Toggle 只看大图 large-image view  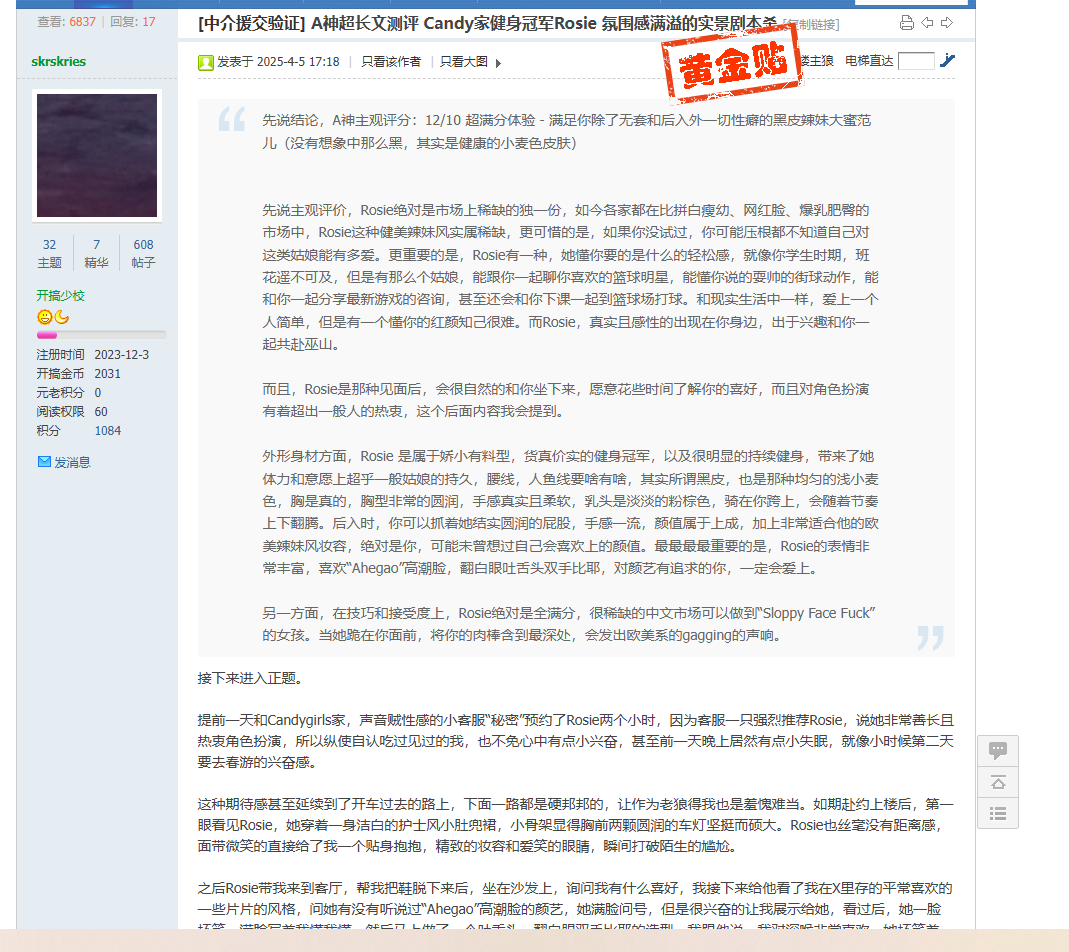tap(464, 62)
